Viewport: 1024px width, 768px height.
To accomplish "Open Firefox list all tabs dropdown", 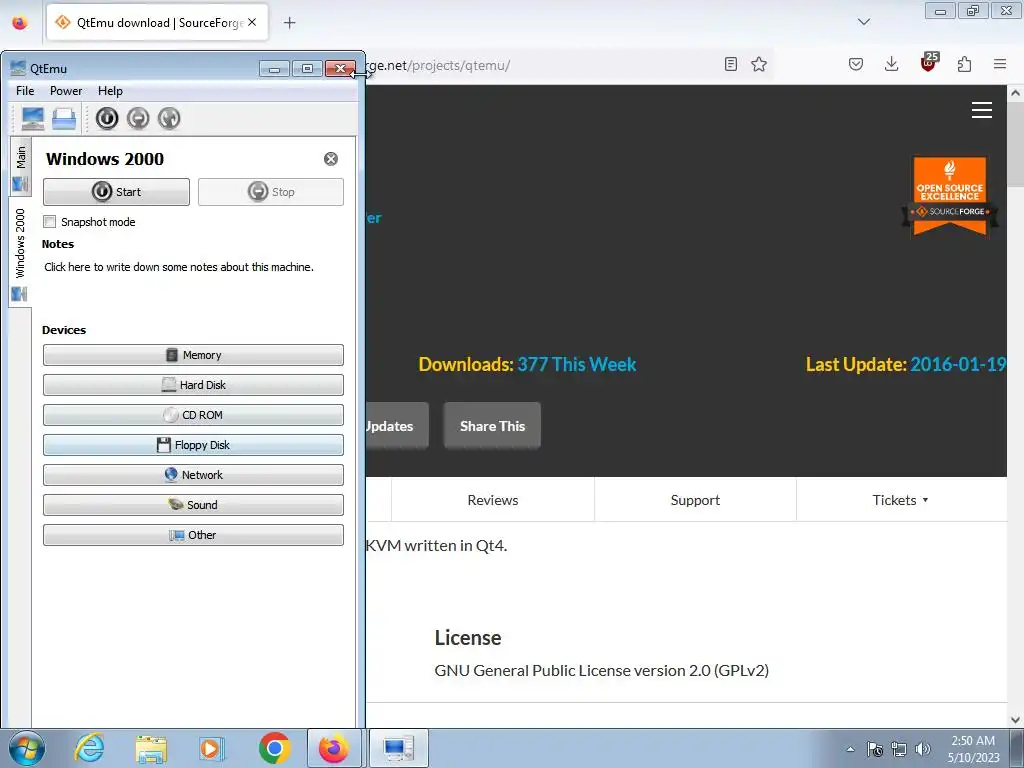I will click(863, 22).
